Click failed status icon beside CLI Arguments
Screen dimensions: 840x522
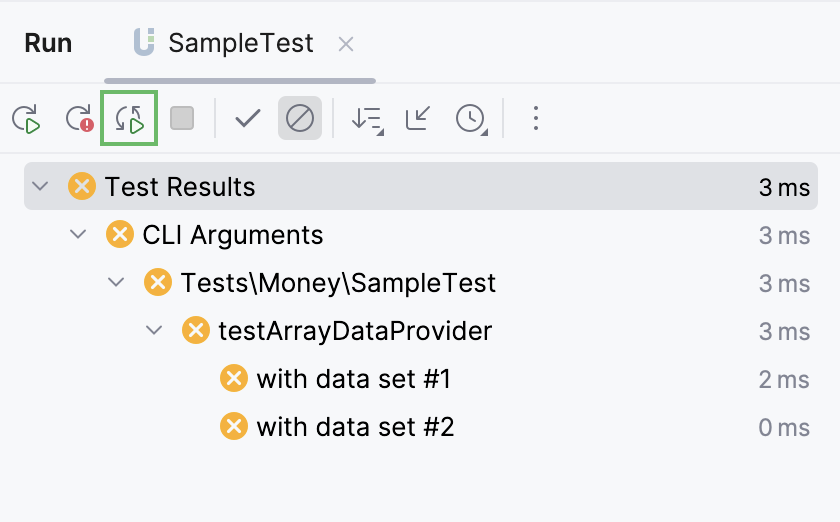120,235
